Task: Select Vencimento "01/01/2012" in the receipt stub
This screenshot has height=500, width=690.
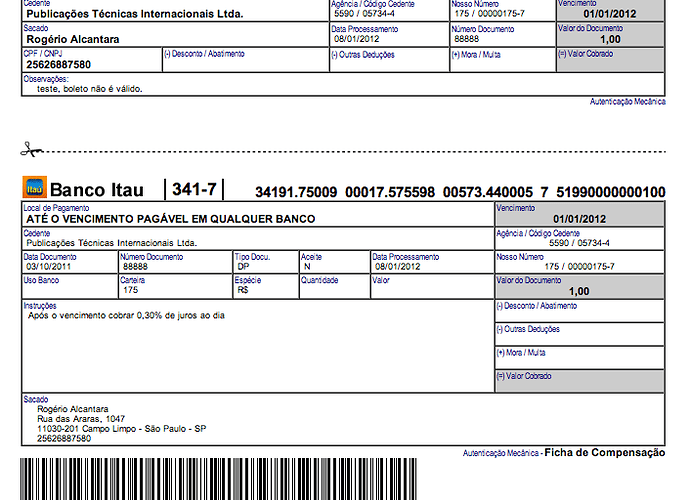Action: pos(610,14)
